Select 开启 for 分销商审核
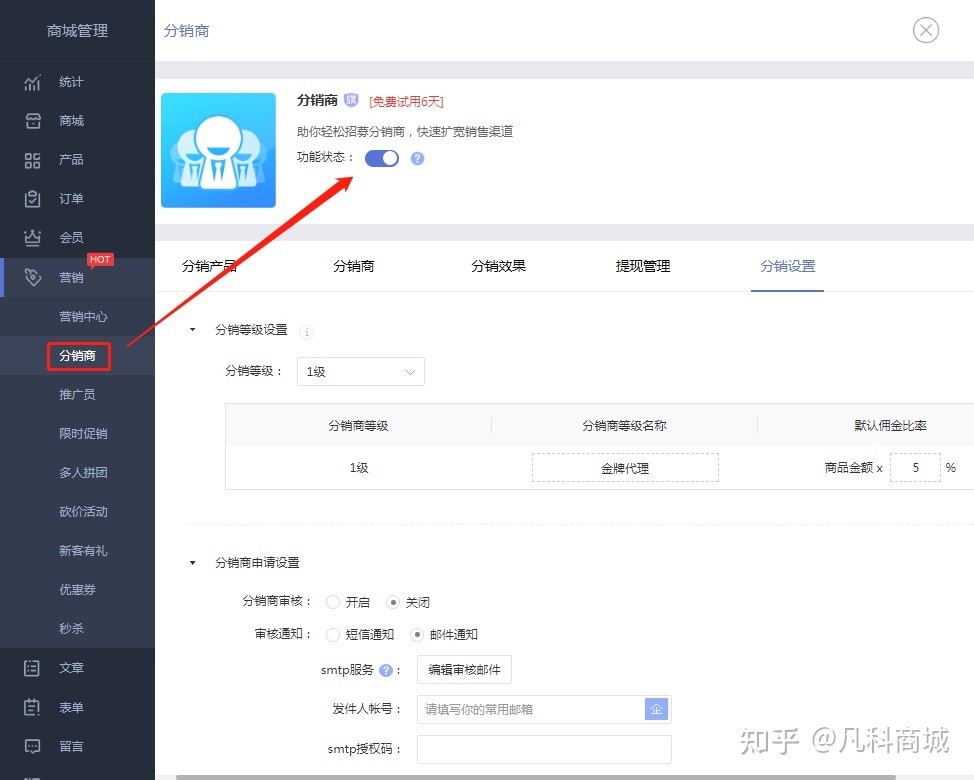Image resolution: width=974 pixels, height=780 pixels. pyautogui.click(x=333, y=602)
